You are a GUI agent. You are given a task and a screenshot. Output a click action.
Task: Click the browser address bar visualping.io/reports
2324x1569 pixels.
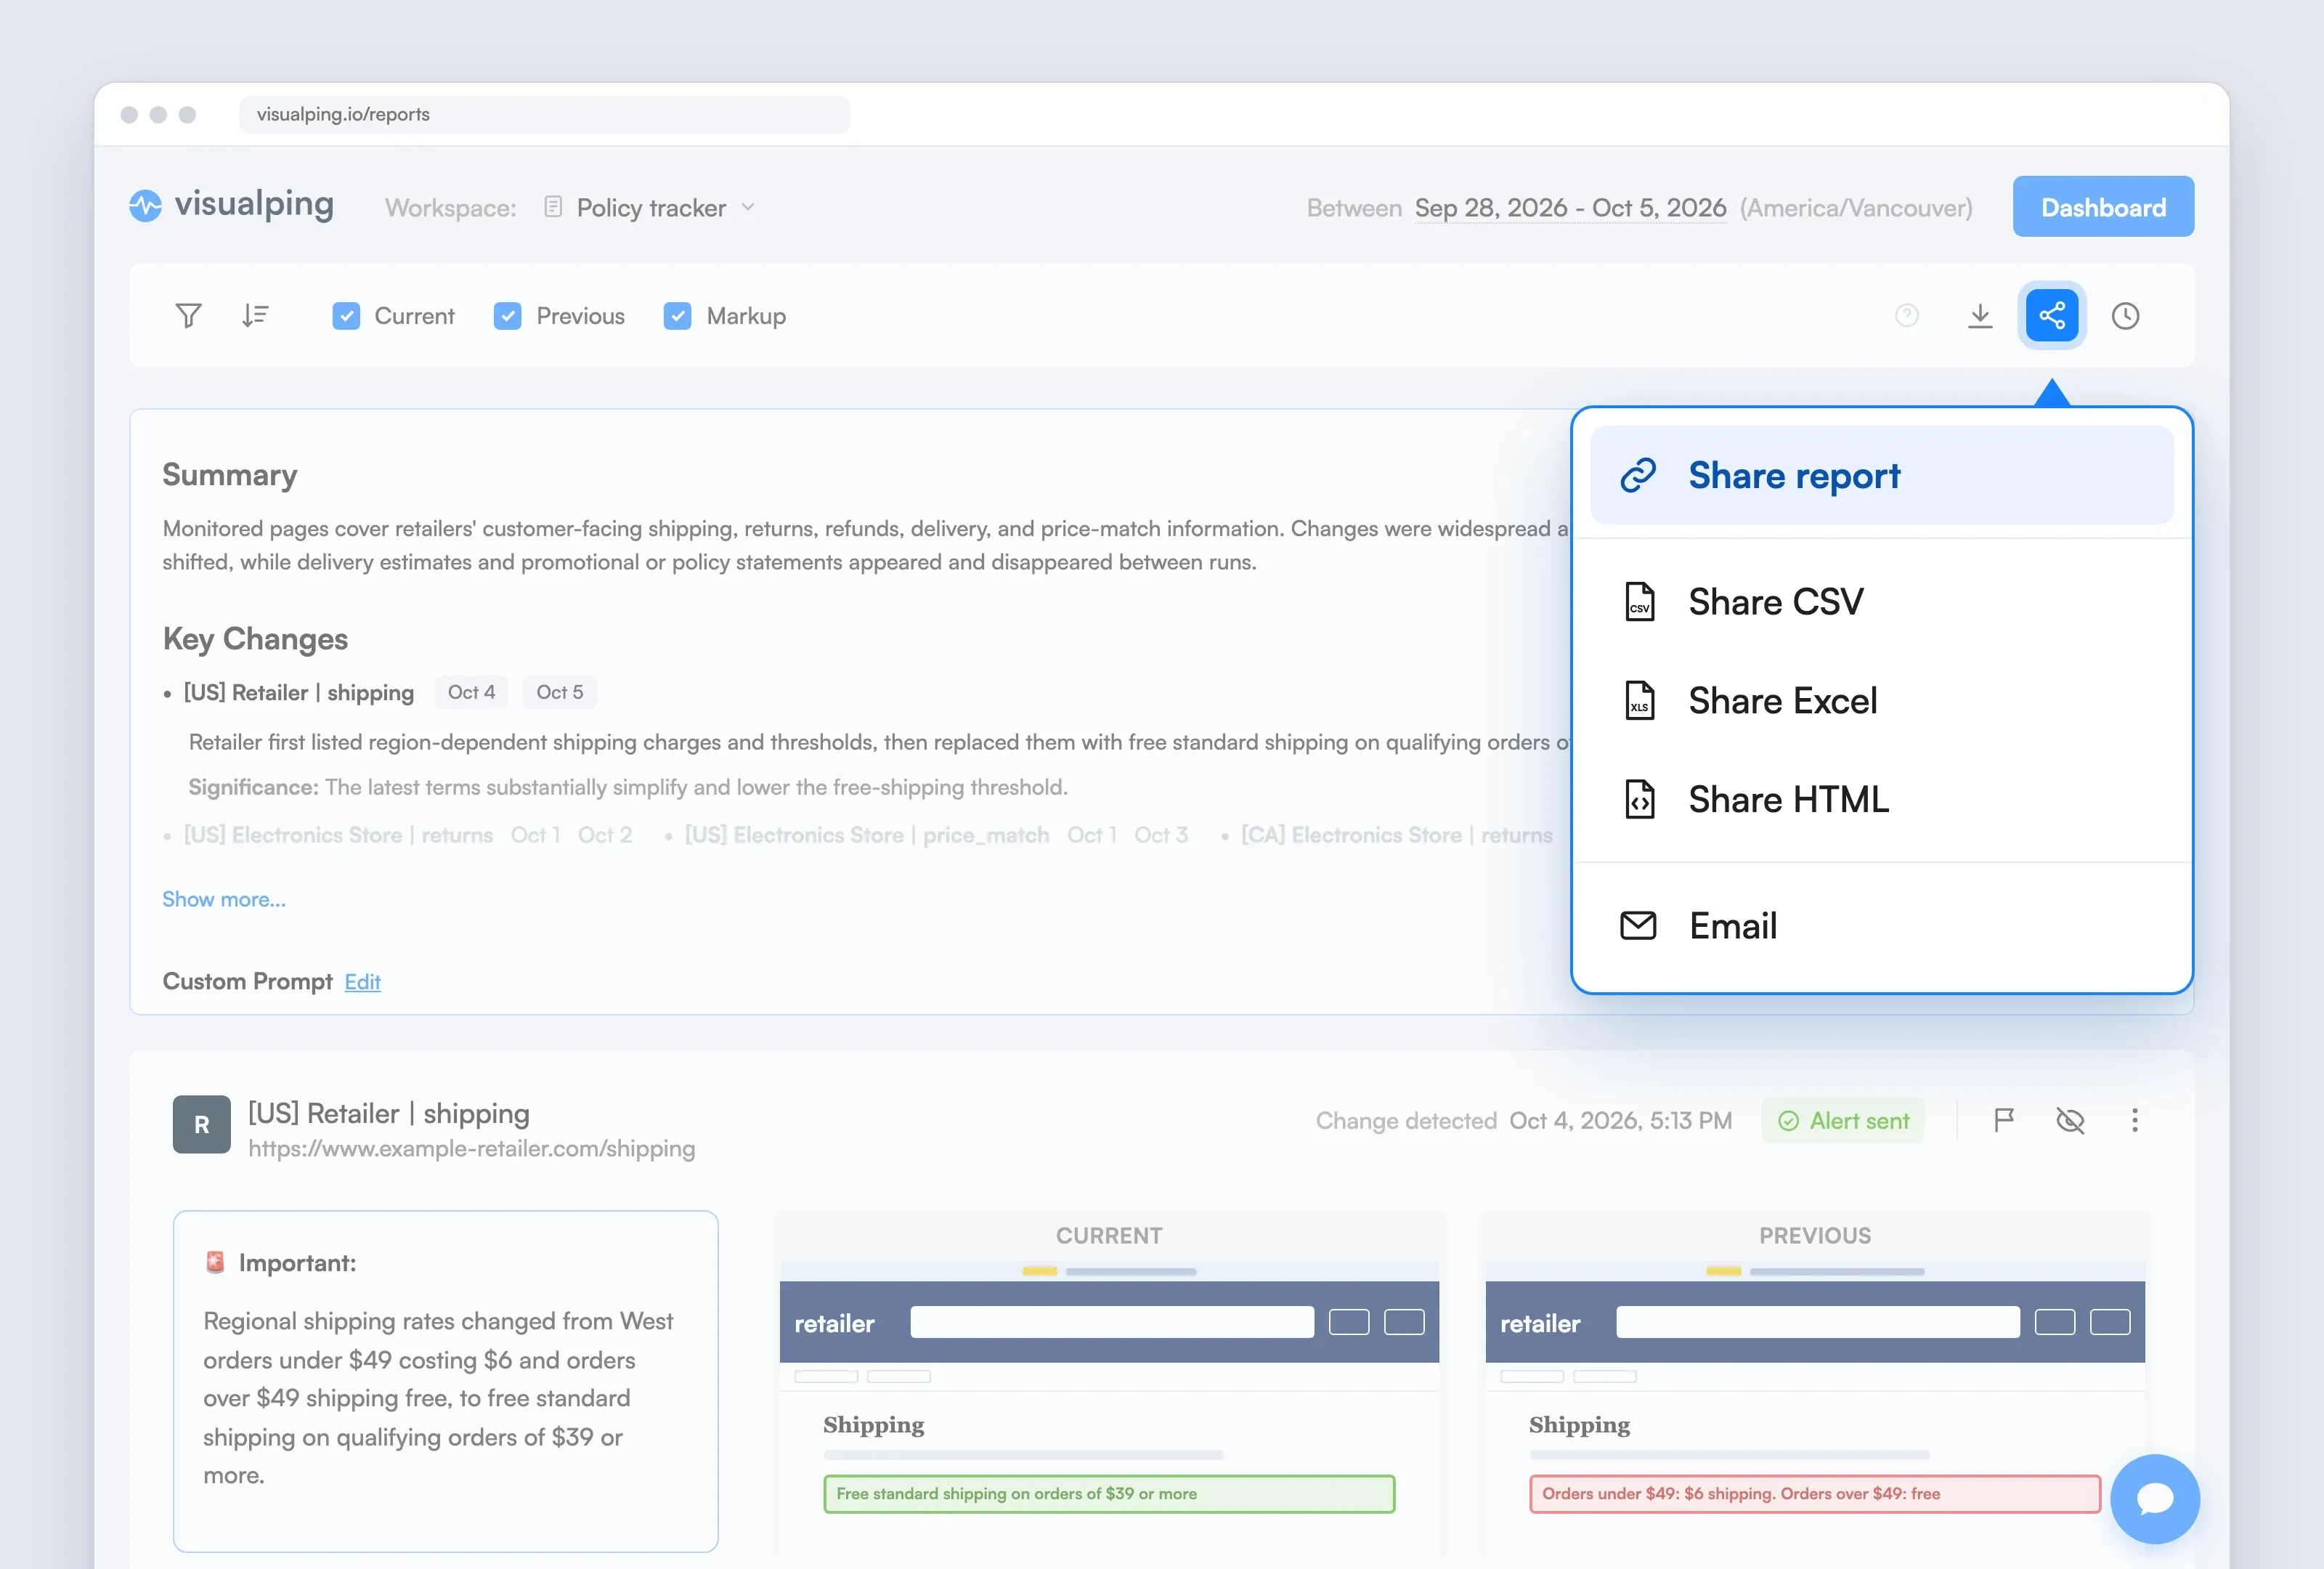coord(544,114)
